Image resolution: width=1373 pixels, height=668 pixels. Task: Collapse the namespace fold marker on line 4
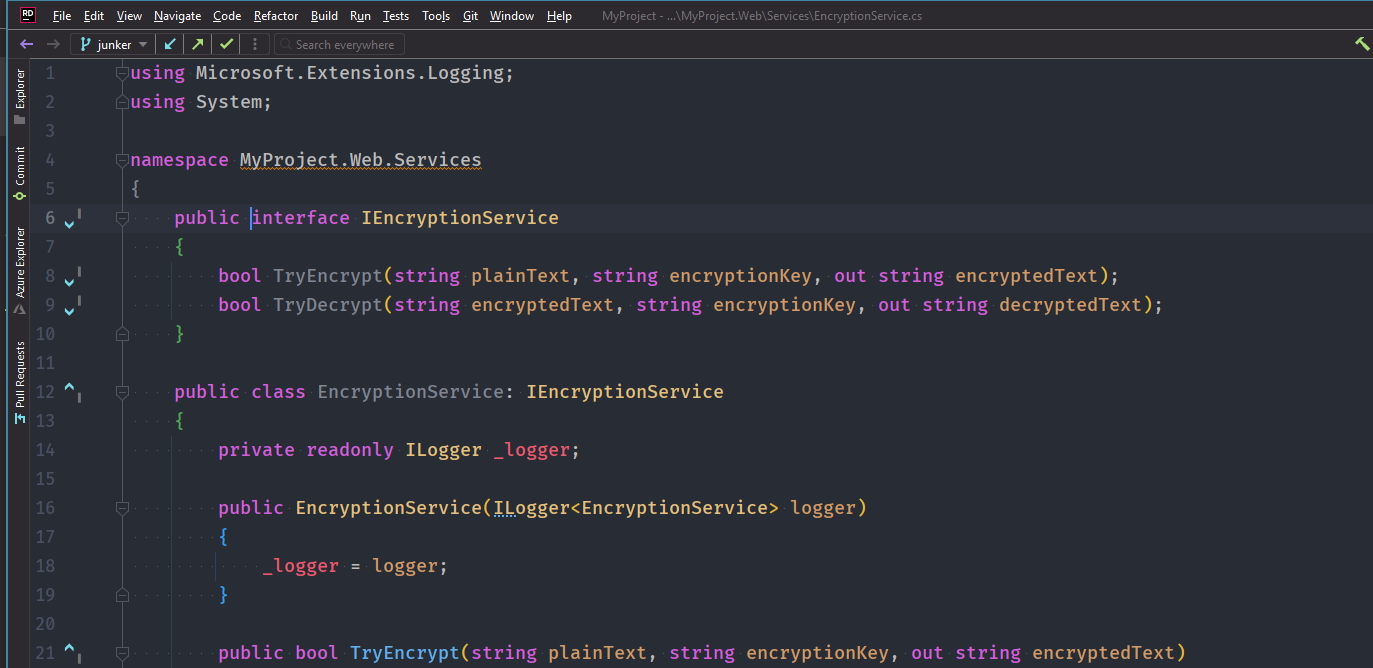coord(122,160)
